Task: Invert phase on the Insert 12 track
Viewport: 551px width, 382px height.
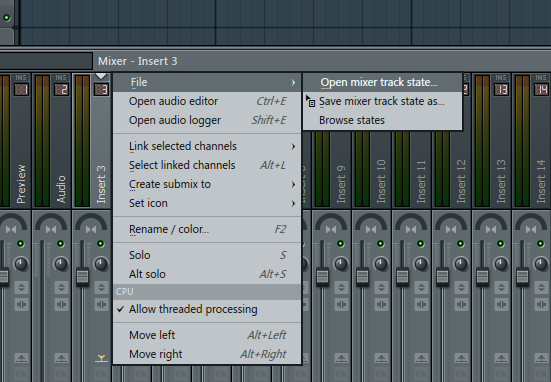Action: (461, 288)
